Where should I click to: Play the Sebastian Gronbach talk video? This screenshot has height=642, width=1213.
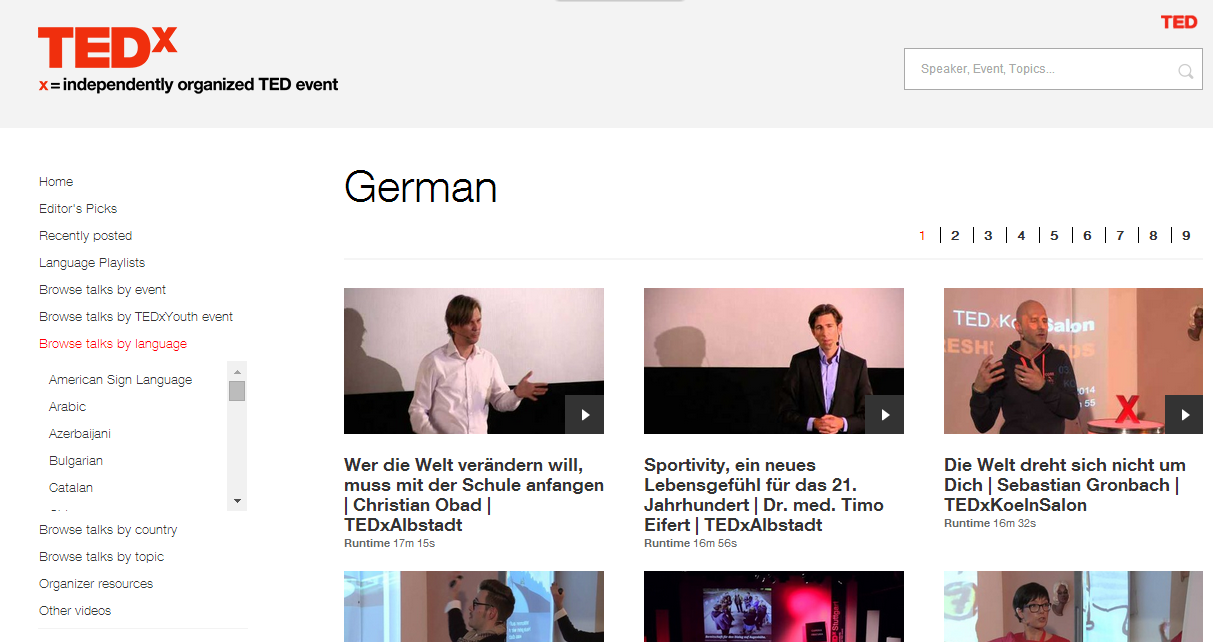pos(1185,415)
